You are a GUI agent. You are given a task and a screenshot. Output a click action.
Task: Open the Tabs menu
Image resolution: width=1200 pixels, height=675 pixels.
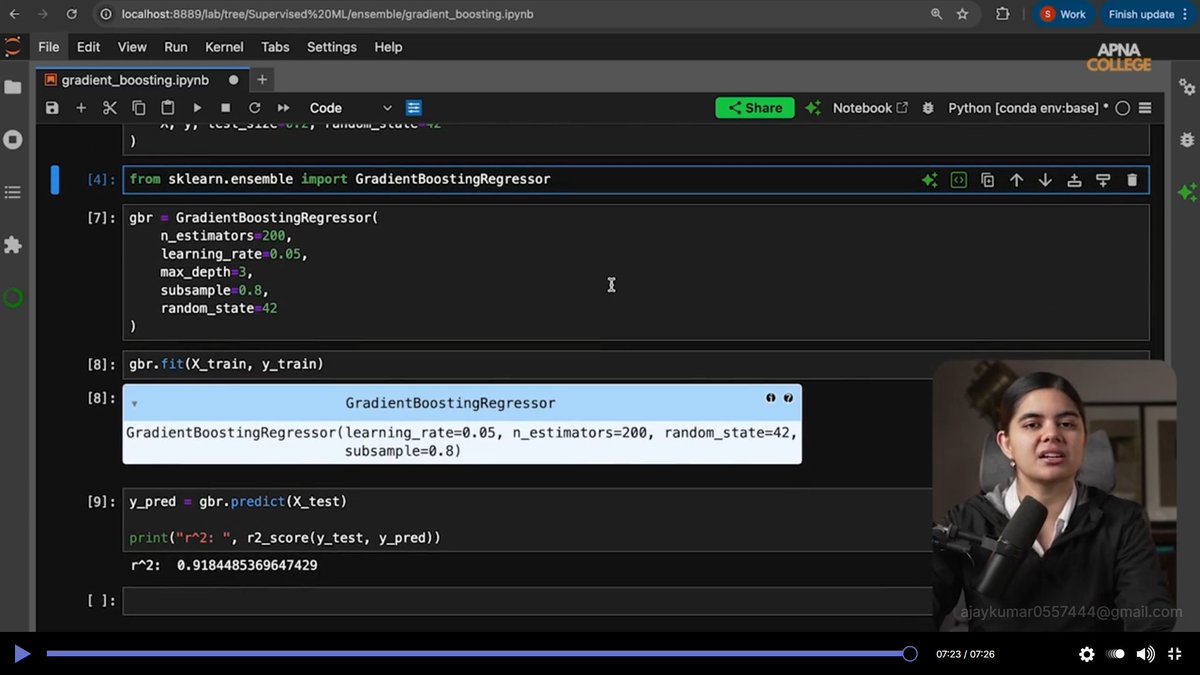275,47
